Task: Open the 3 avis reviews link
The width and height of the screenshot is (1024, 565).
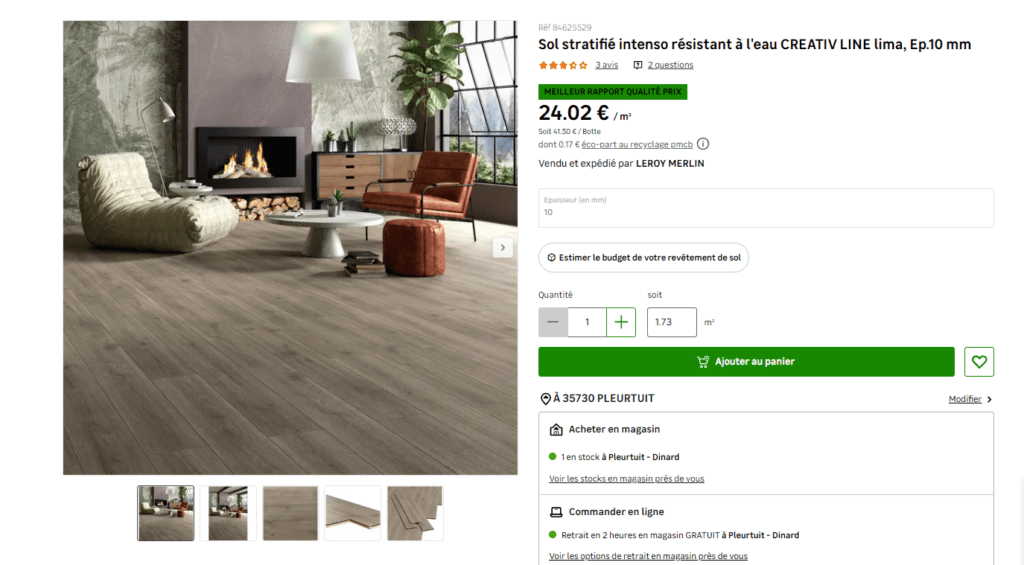Action: tap(607, 65)
